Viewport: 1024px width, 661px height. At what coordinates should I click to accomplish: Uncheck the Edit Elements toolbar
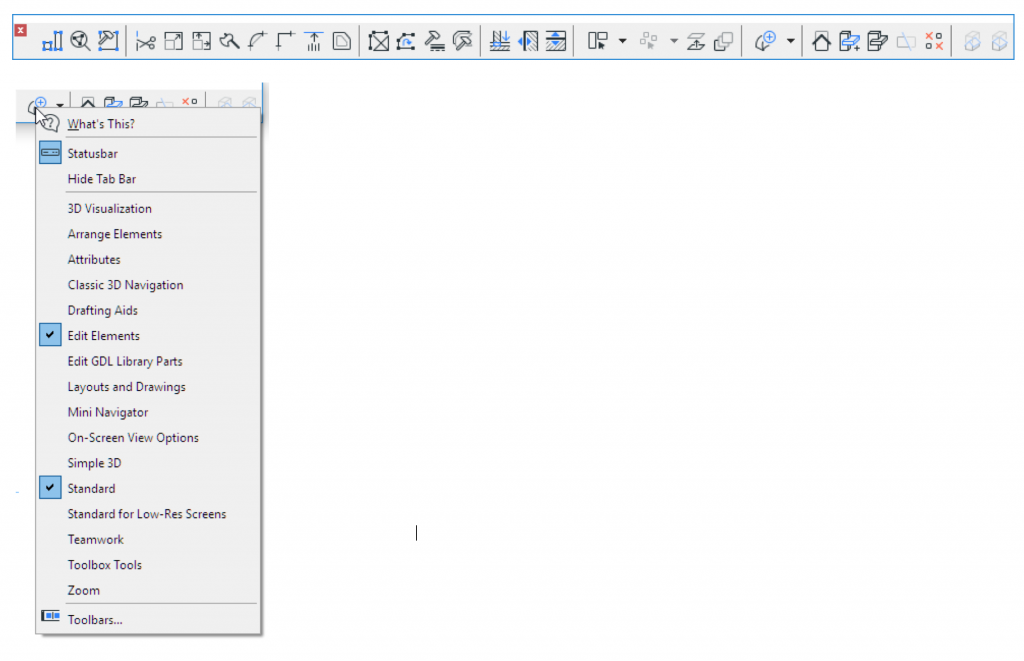coord(103,336)
